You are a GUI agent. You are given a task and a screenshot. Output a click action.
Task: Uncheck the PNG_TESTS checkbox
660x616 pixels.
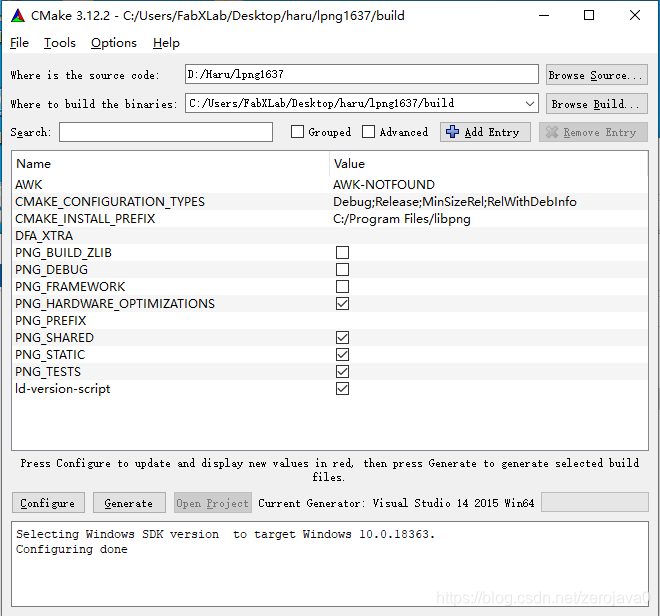tap(342, 372)
